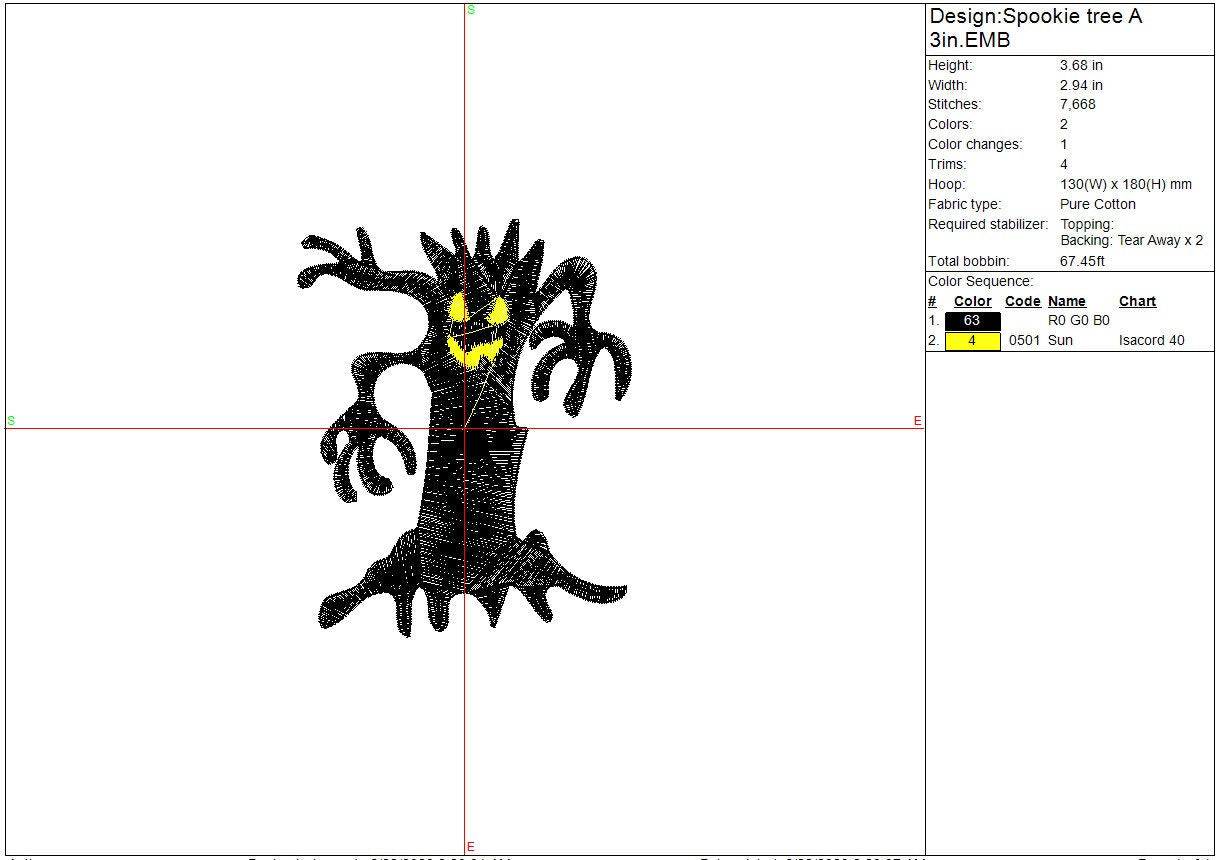The image size is (1218, 860).
Task: Click the Code column header
Action: [x=1022, y=301]
